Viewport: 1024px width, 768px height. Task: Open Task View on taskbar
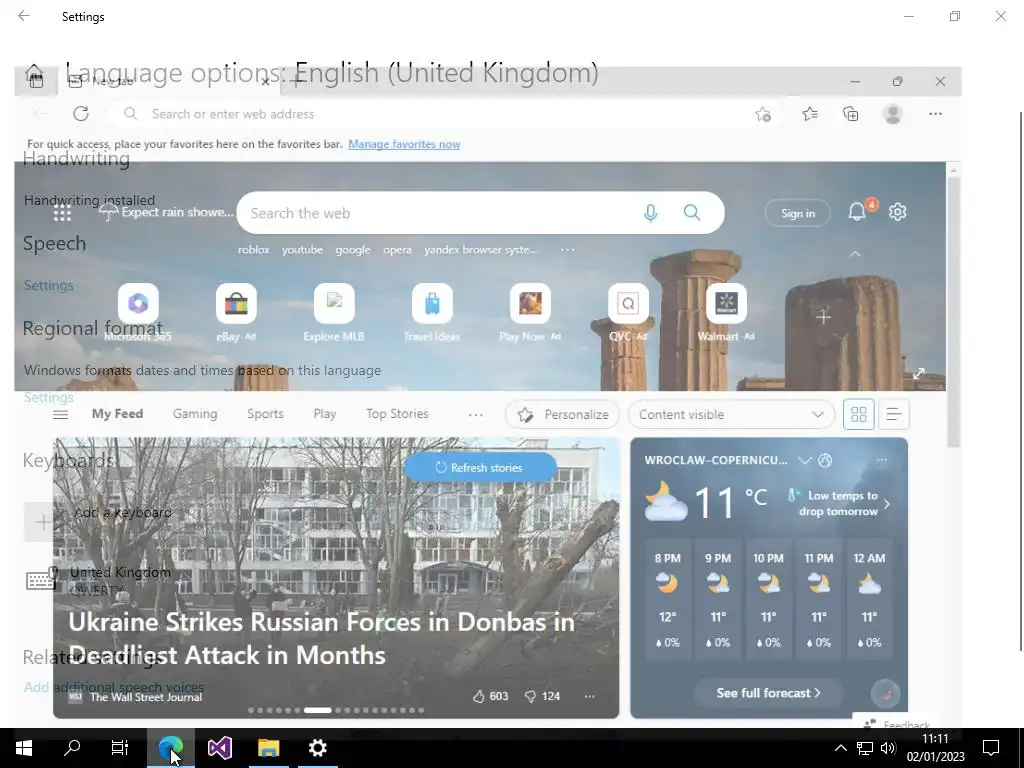click(120, 748)
